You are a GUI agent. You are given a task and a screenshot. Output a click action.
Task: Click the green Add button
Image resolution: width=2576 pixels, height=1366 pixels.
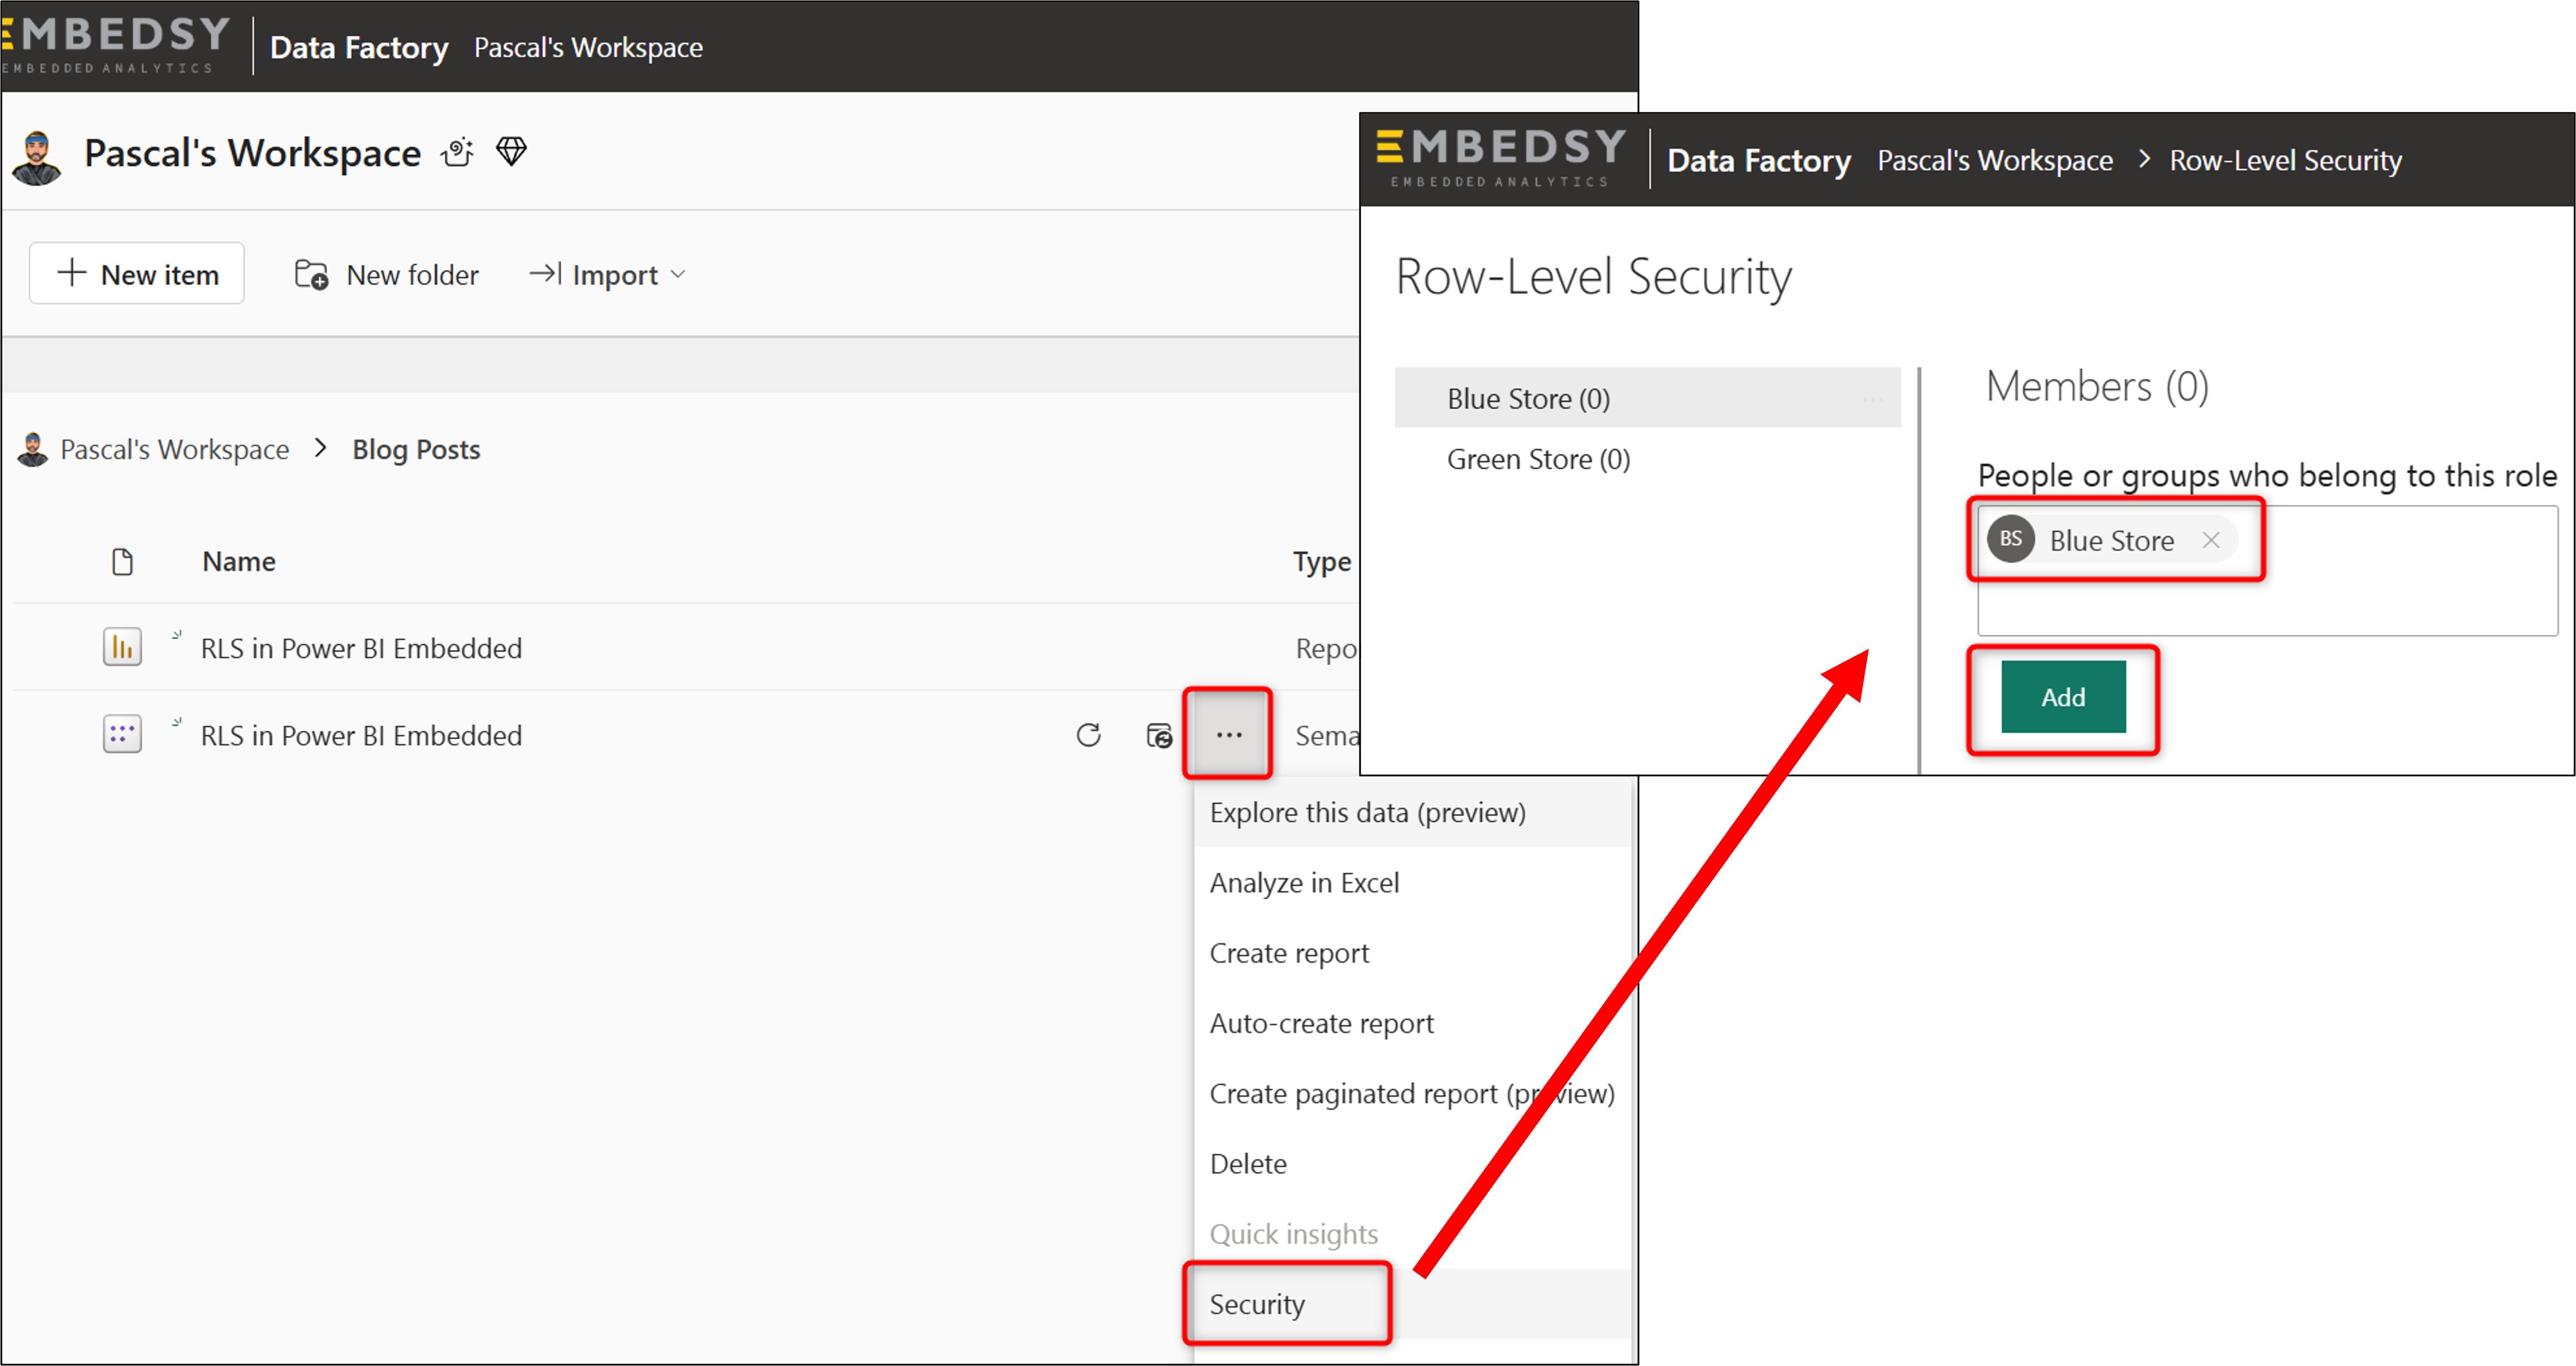tap(2063, 697)
